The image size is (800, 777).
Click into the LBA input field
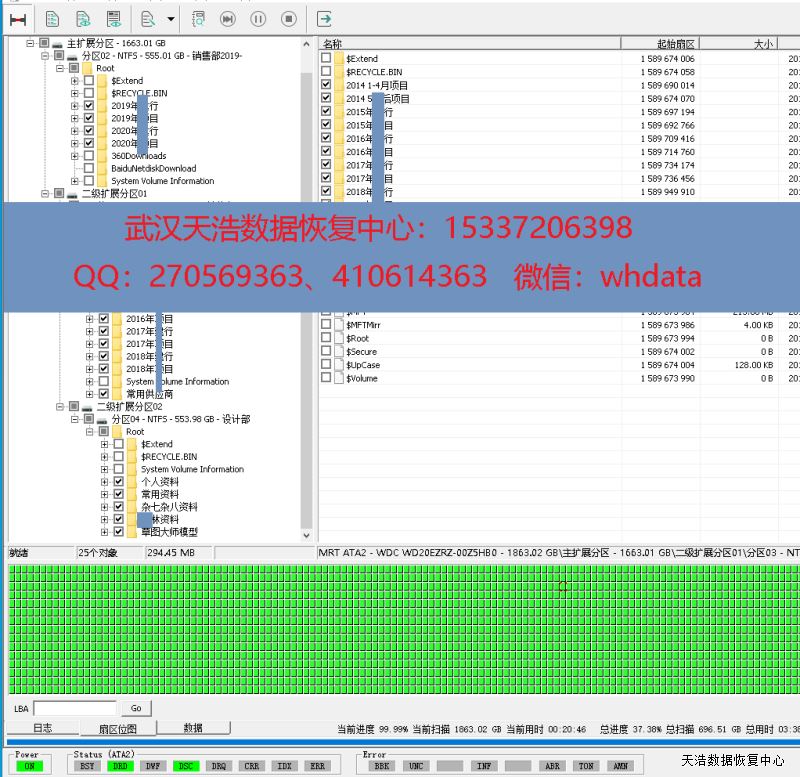point(74,708)
